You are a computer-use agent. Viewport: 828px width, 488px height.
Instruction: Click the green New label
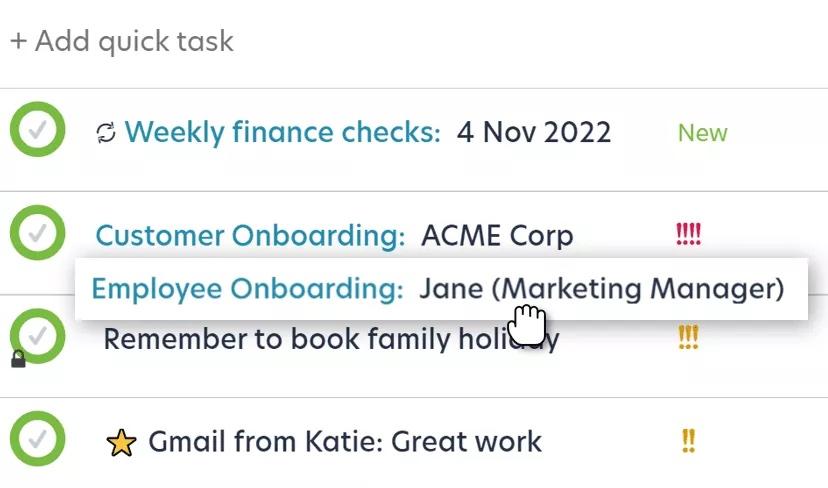(702, 133)
